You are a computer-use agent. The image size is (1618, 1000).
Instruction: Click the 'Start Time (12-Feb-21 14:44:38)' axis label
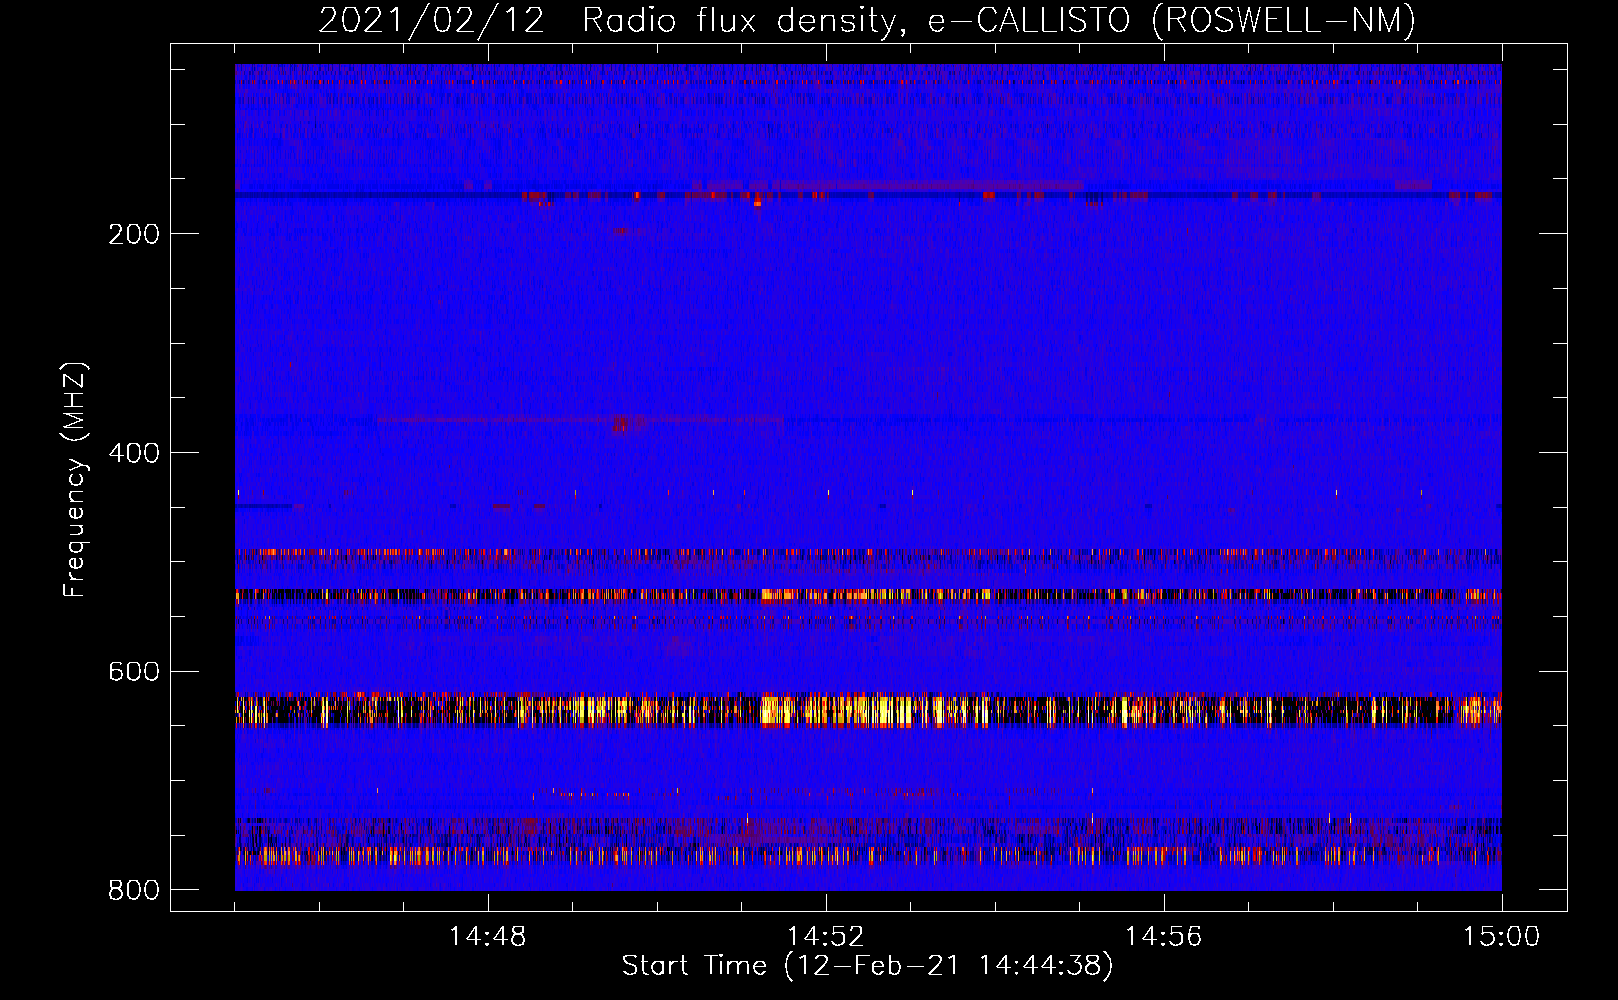coord(867,966)
